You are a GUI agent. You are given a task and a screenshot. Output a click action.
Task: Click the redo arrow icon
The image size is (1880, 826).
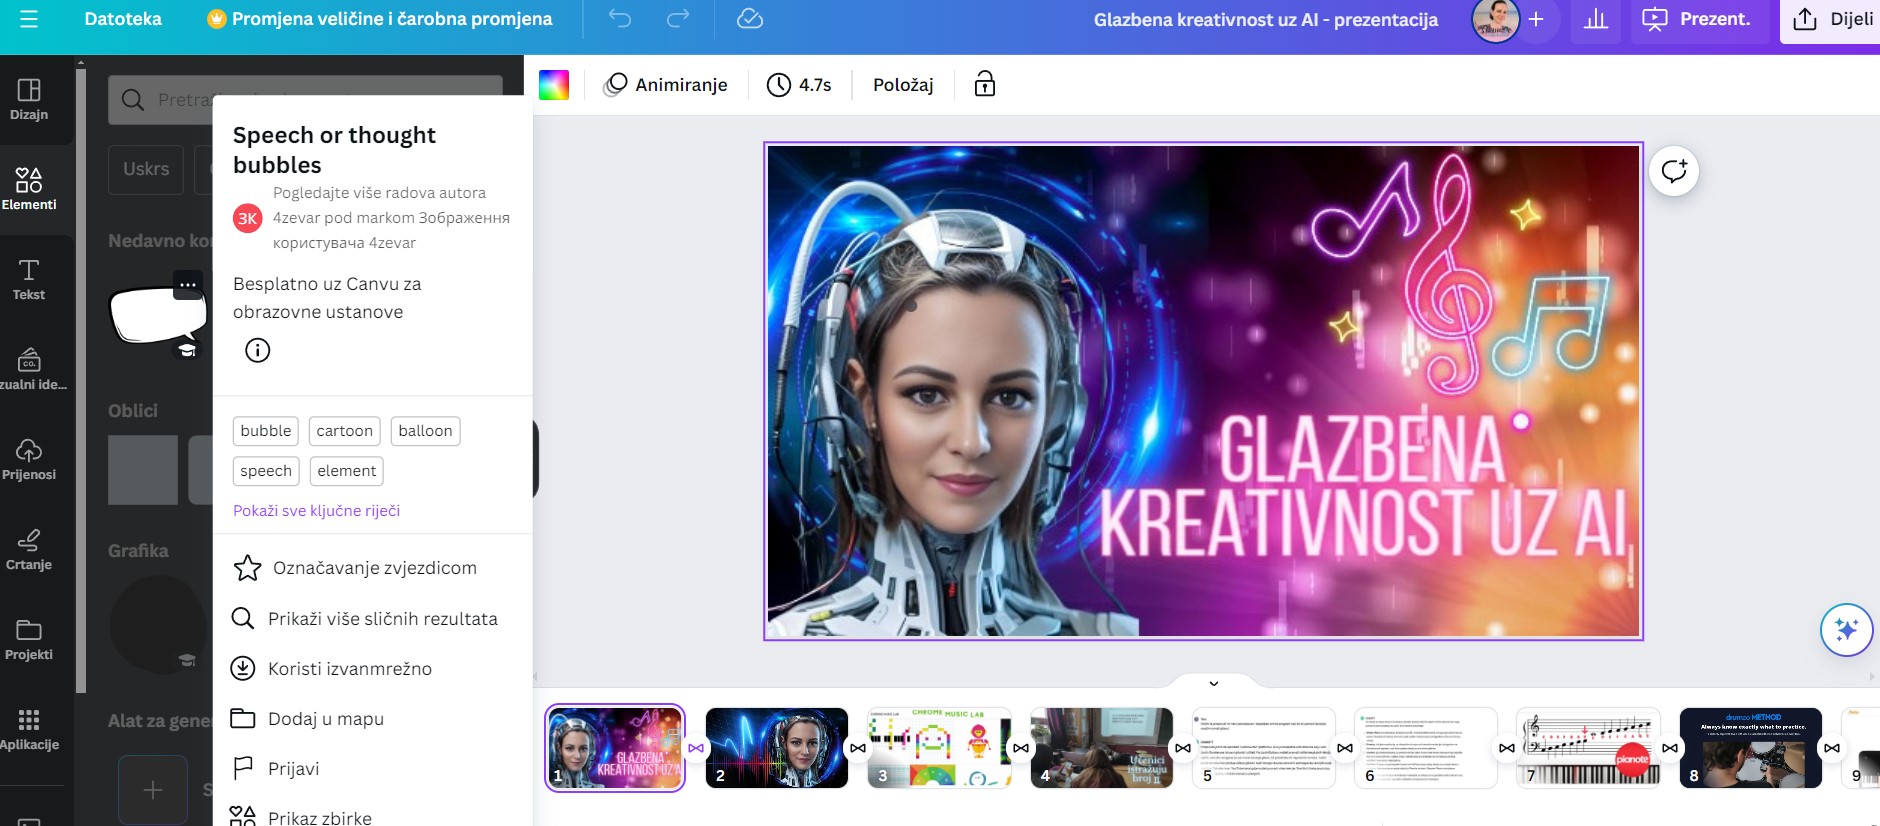coord(678,19)
